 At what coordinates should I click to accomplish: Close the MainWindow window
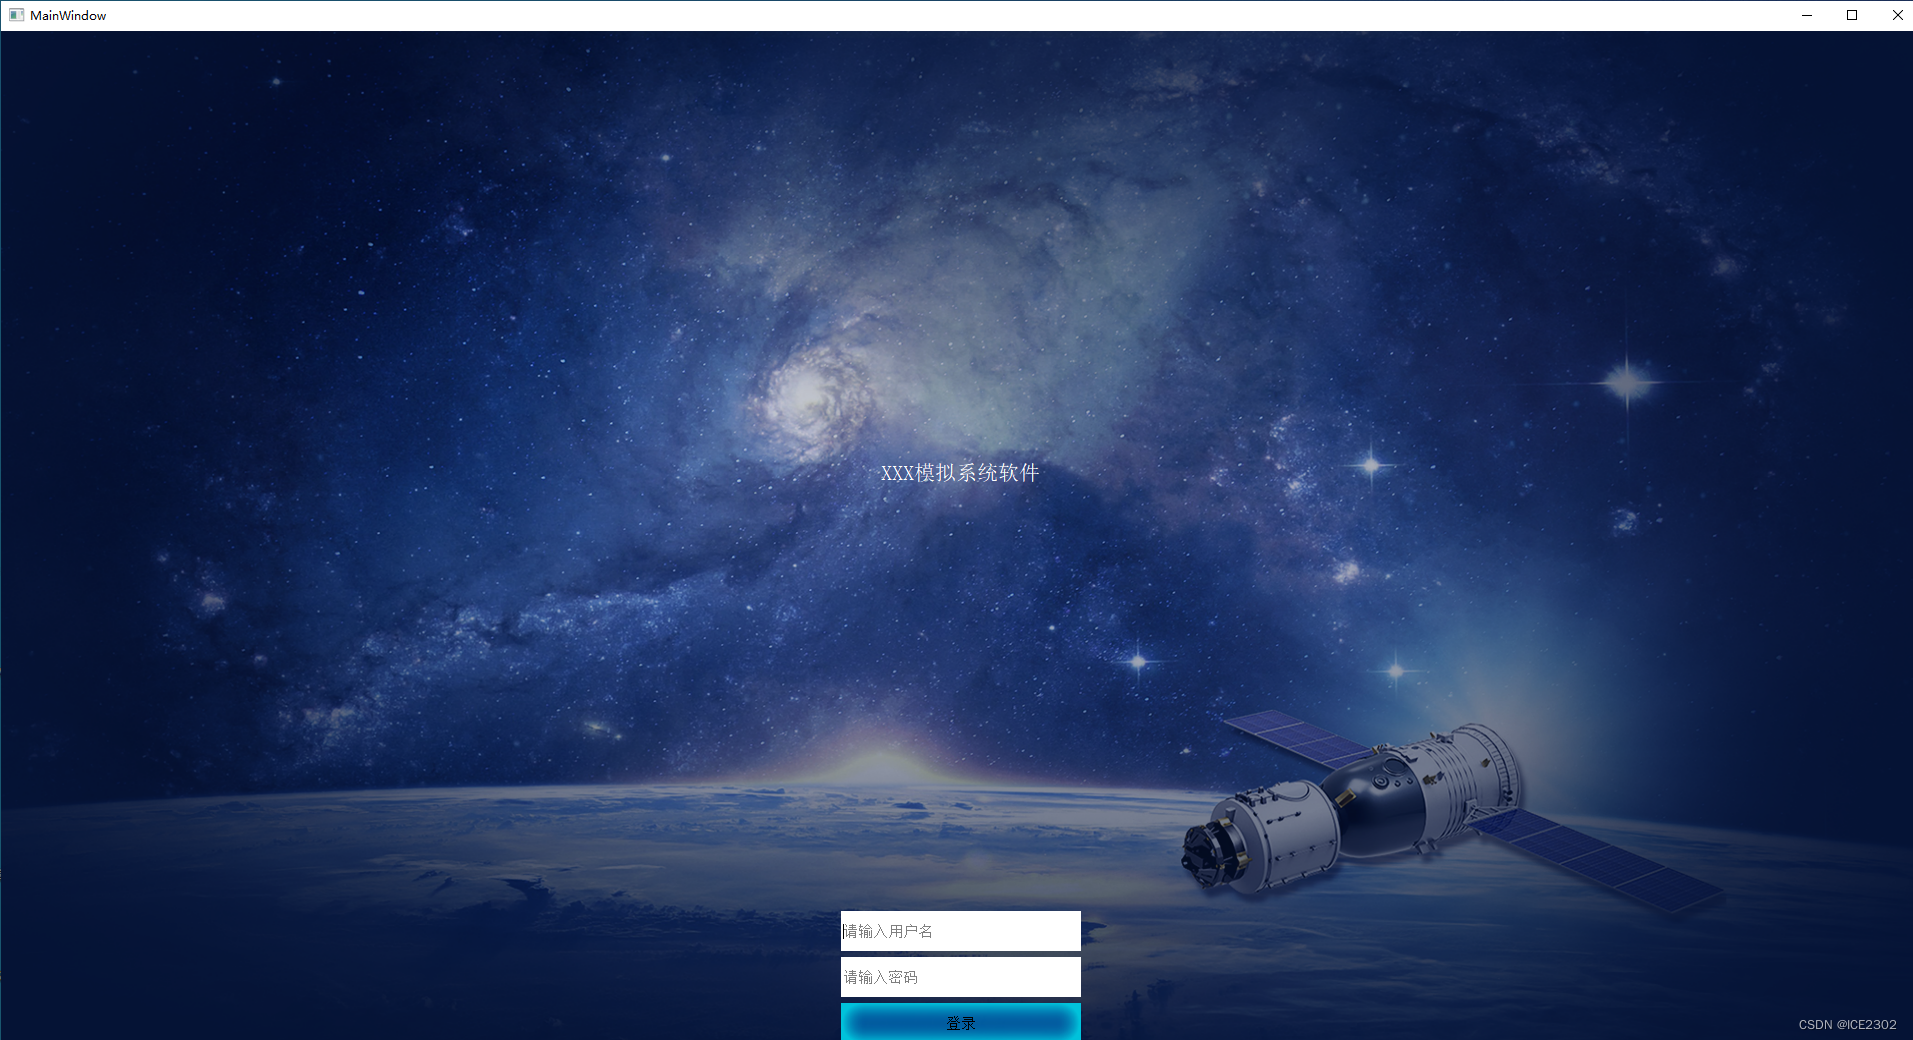click(x=1897, y=15)
